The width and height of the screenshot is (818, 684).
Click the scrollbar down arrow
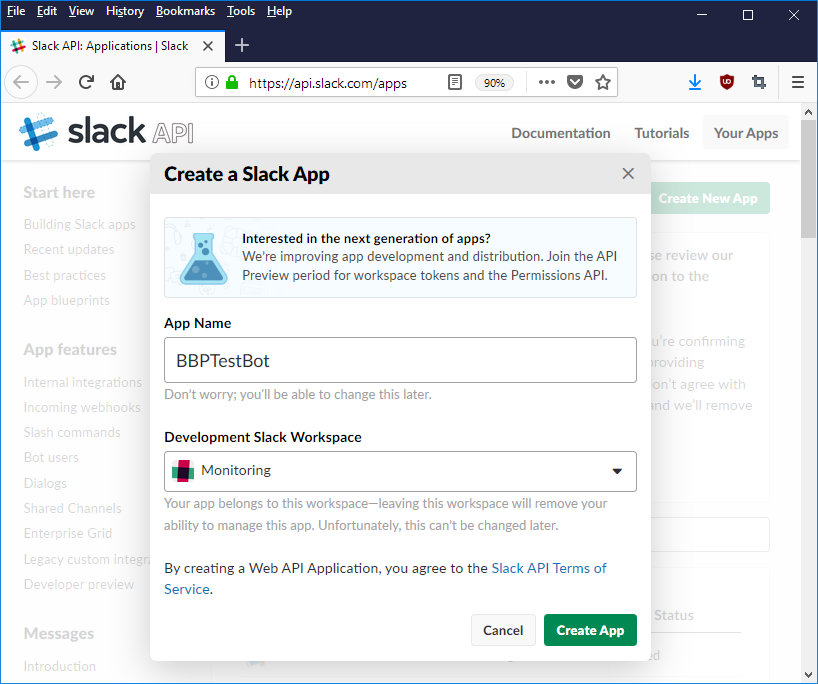click(x=809, y=675)
